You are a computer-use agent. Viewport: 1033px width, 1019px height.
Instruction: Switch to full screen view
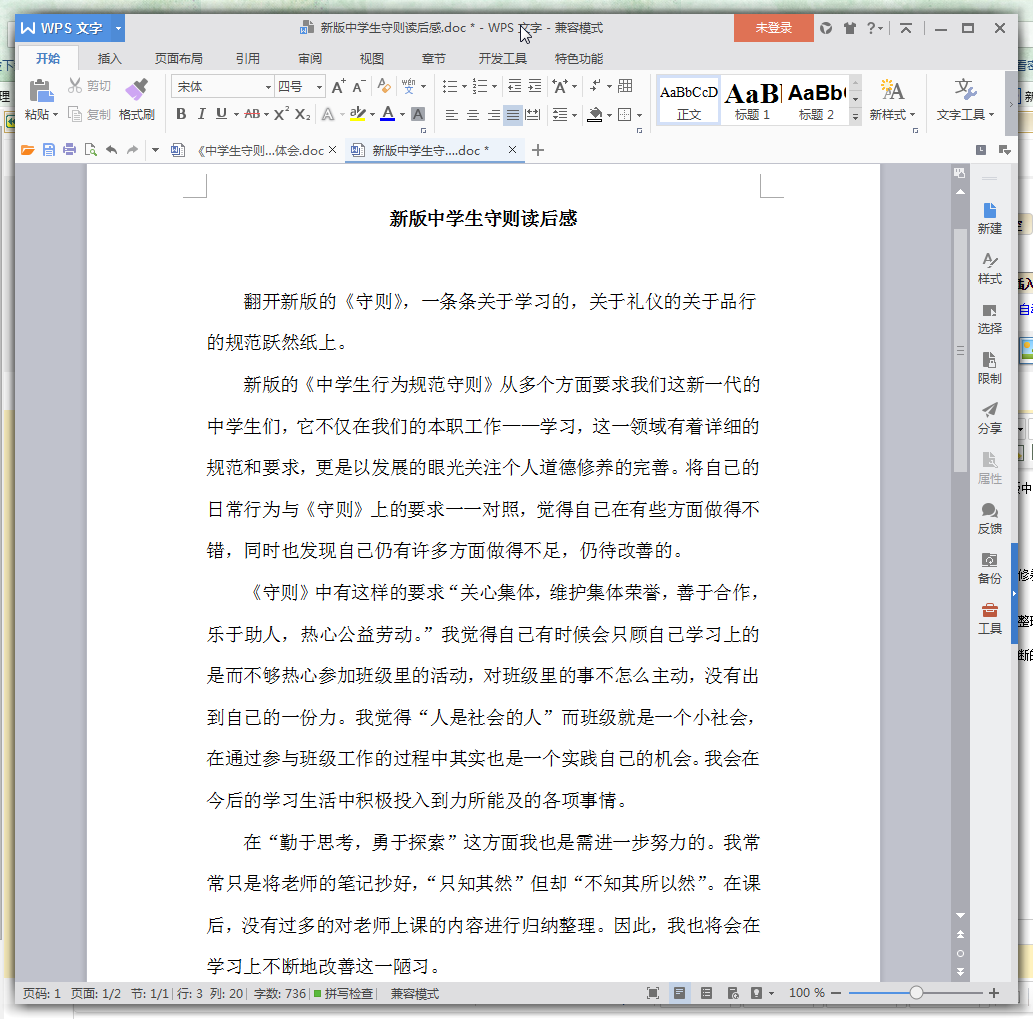653,993
